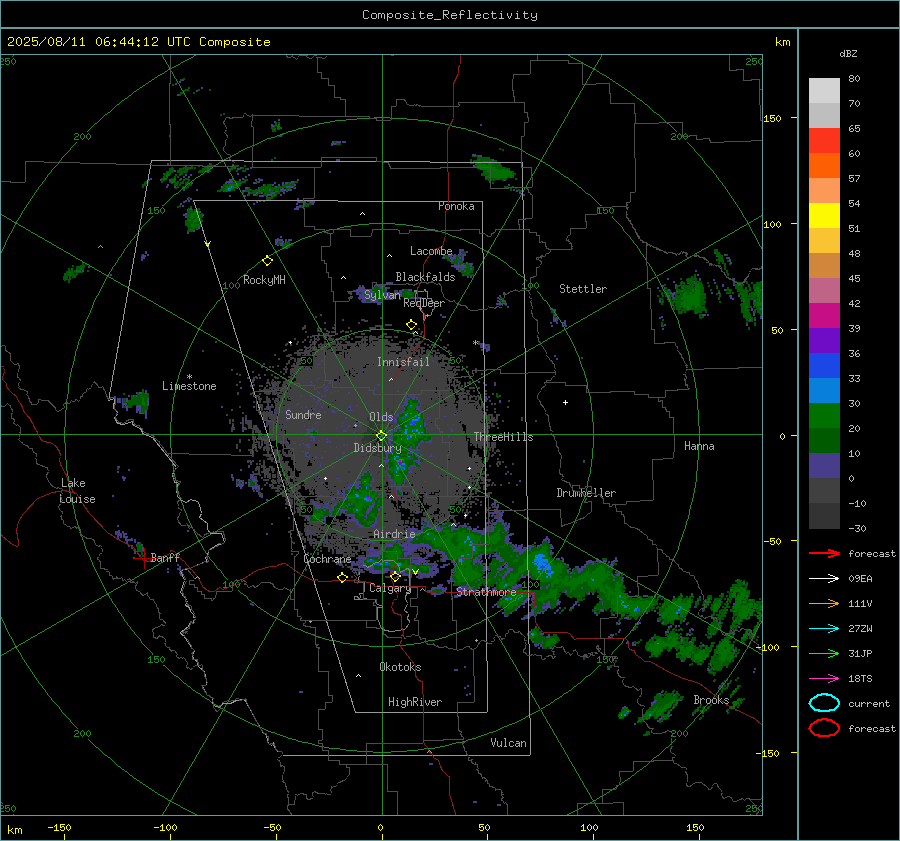Click the dBZ legend heading
Image resolution: width=900 pixels, height=841 pixels.
point(848,53)
